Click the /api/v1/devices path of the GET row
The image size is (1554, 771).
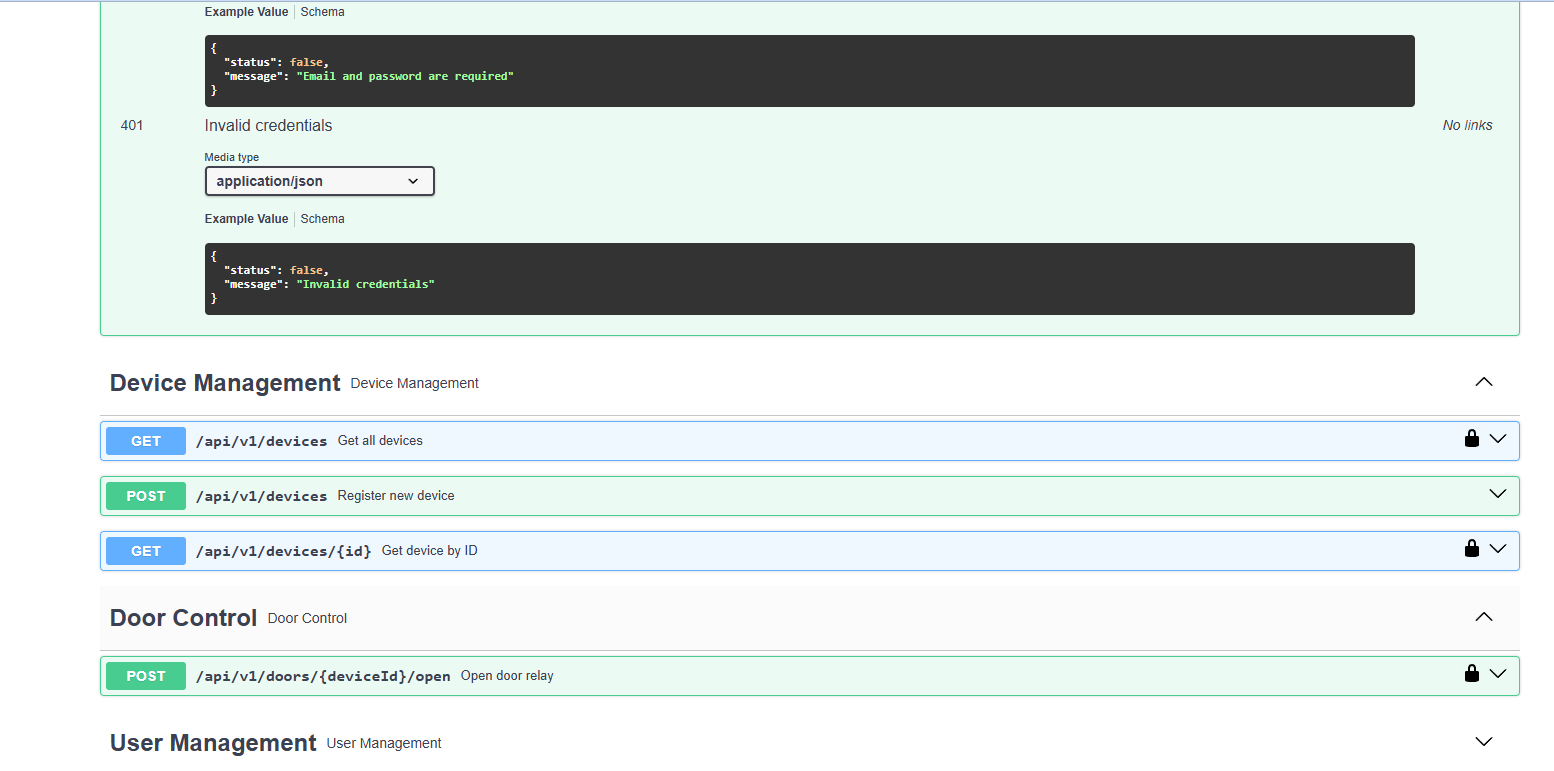pos(262,441)
